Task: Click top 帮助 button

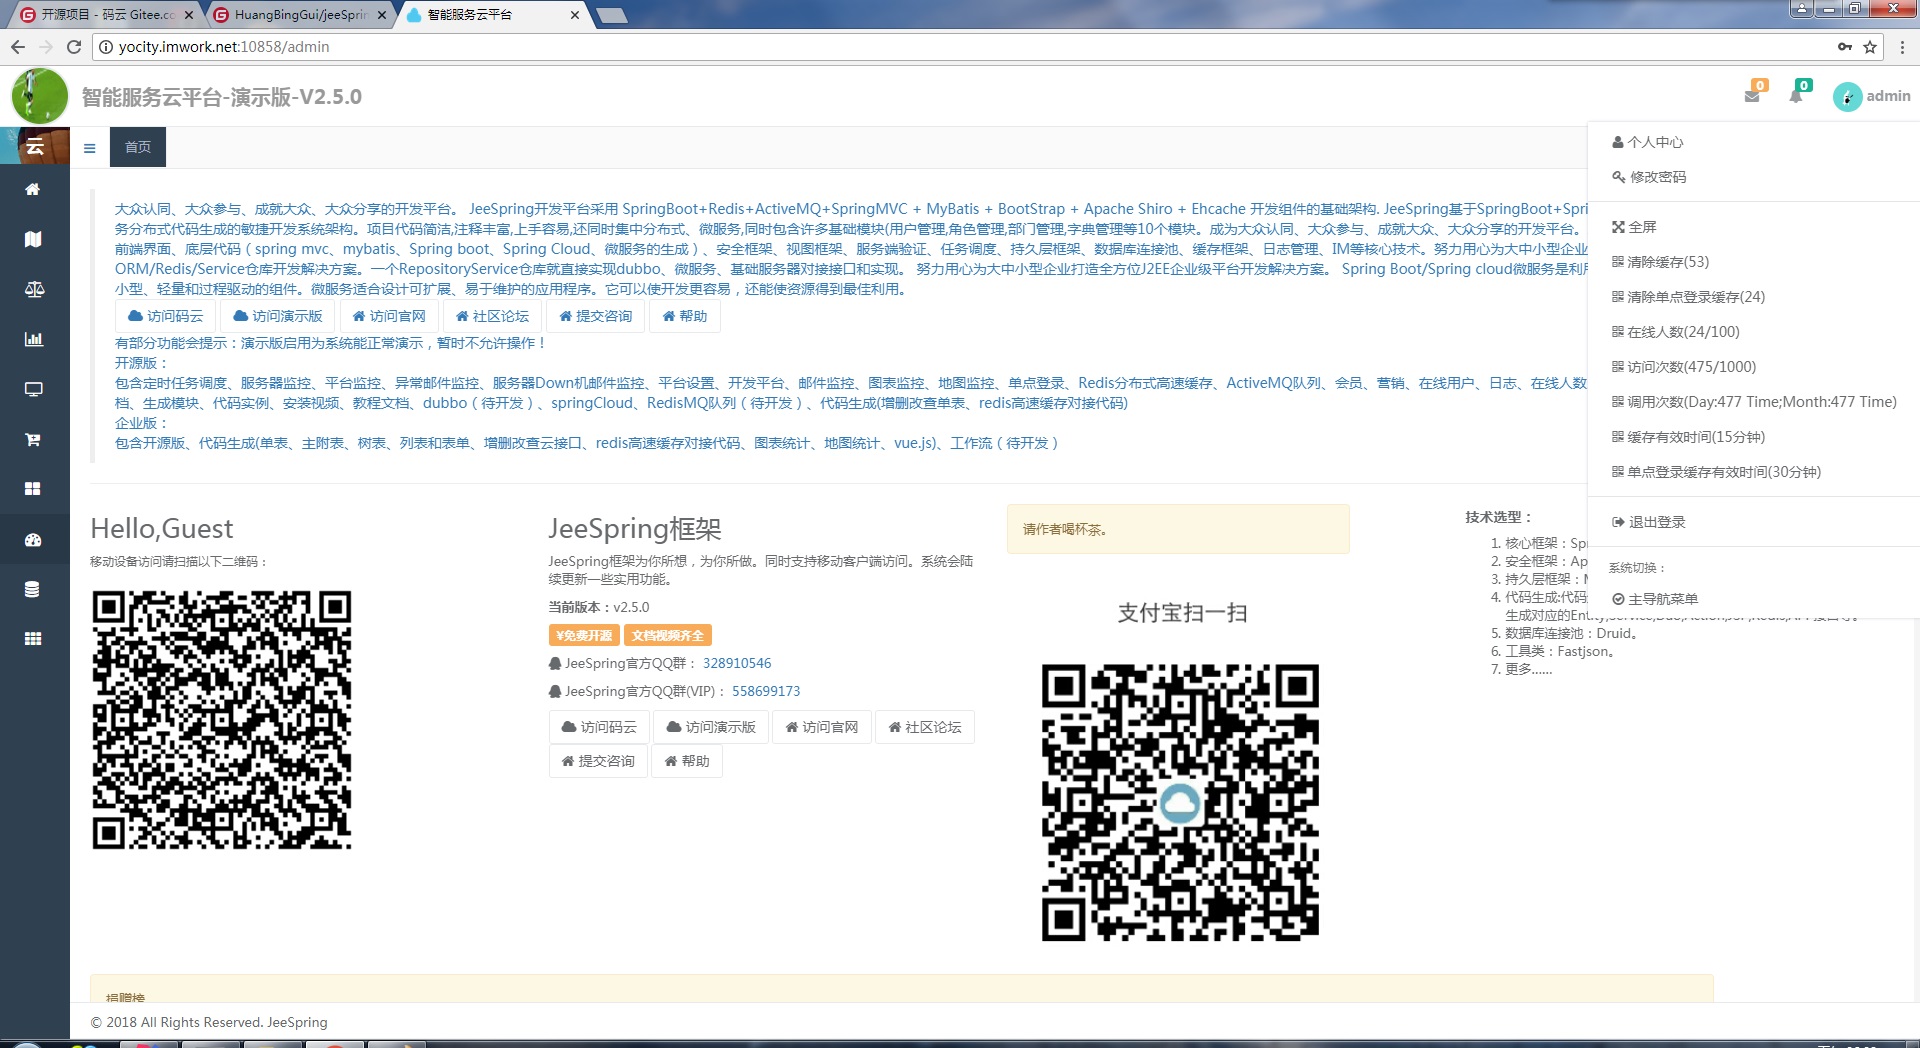Action: (x=685, y=316)
